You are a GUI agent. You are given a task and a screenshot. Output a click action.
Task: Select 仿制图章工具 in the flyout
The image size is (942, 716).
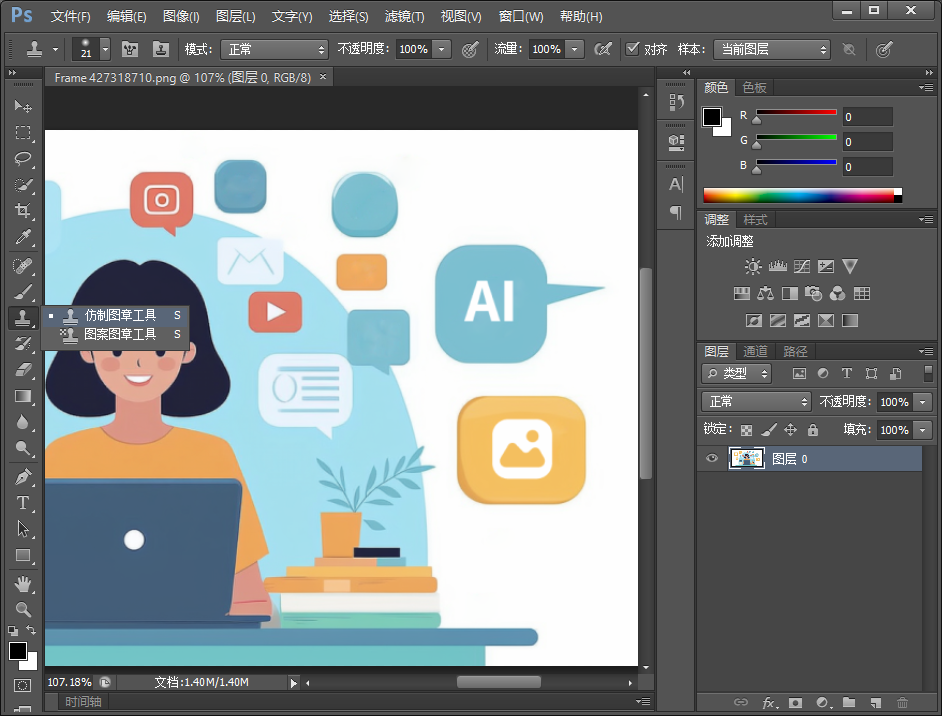click(120, 315)
